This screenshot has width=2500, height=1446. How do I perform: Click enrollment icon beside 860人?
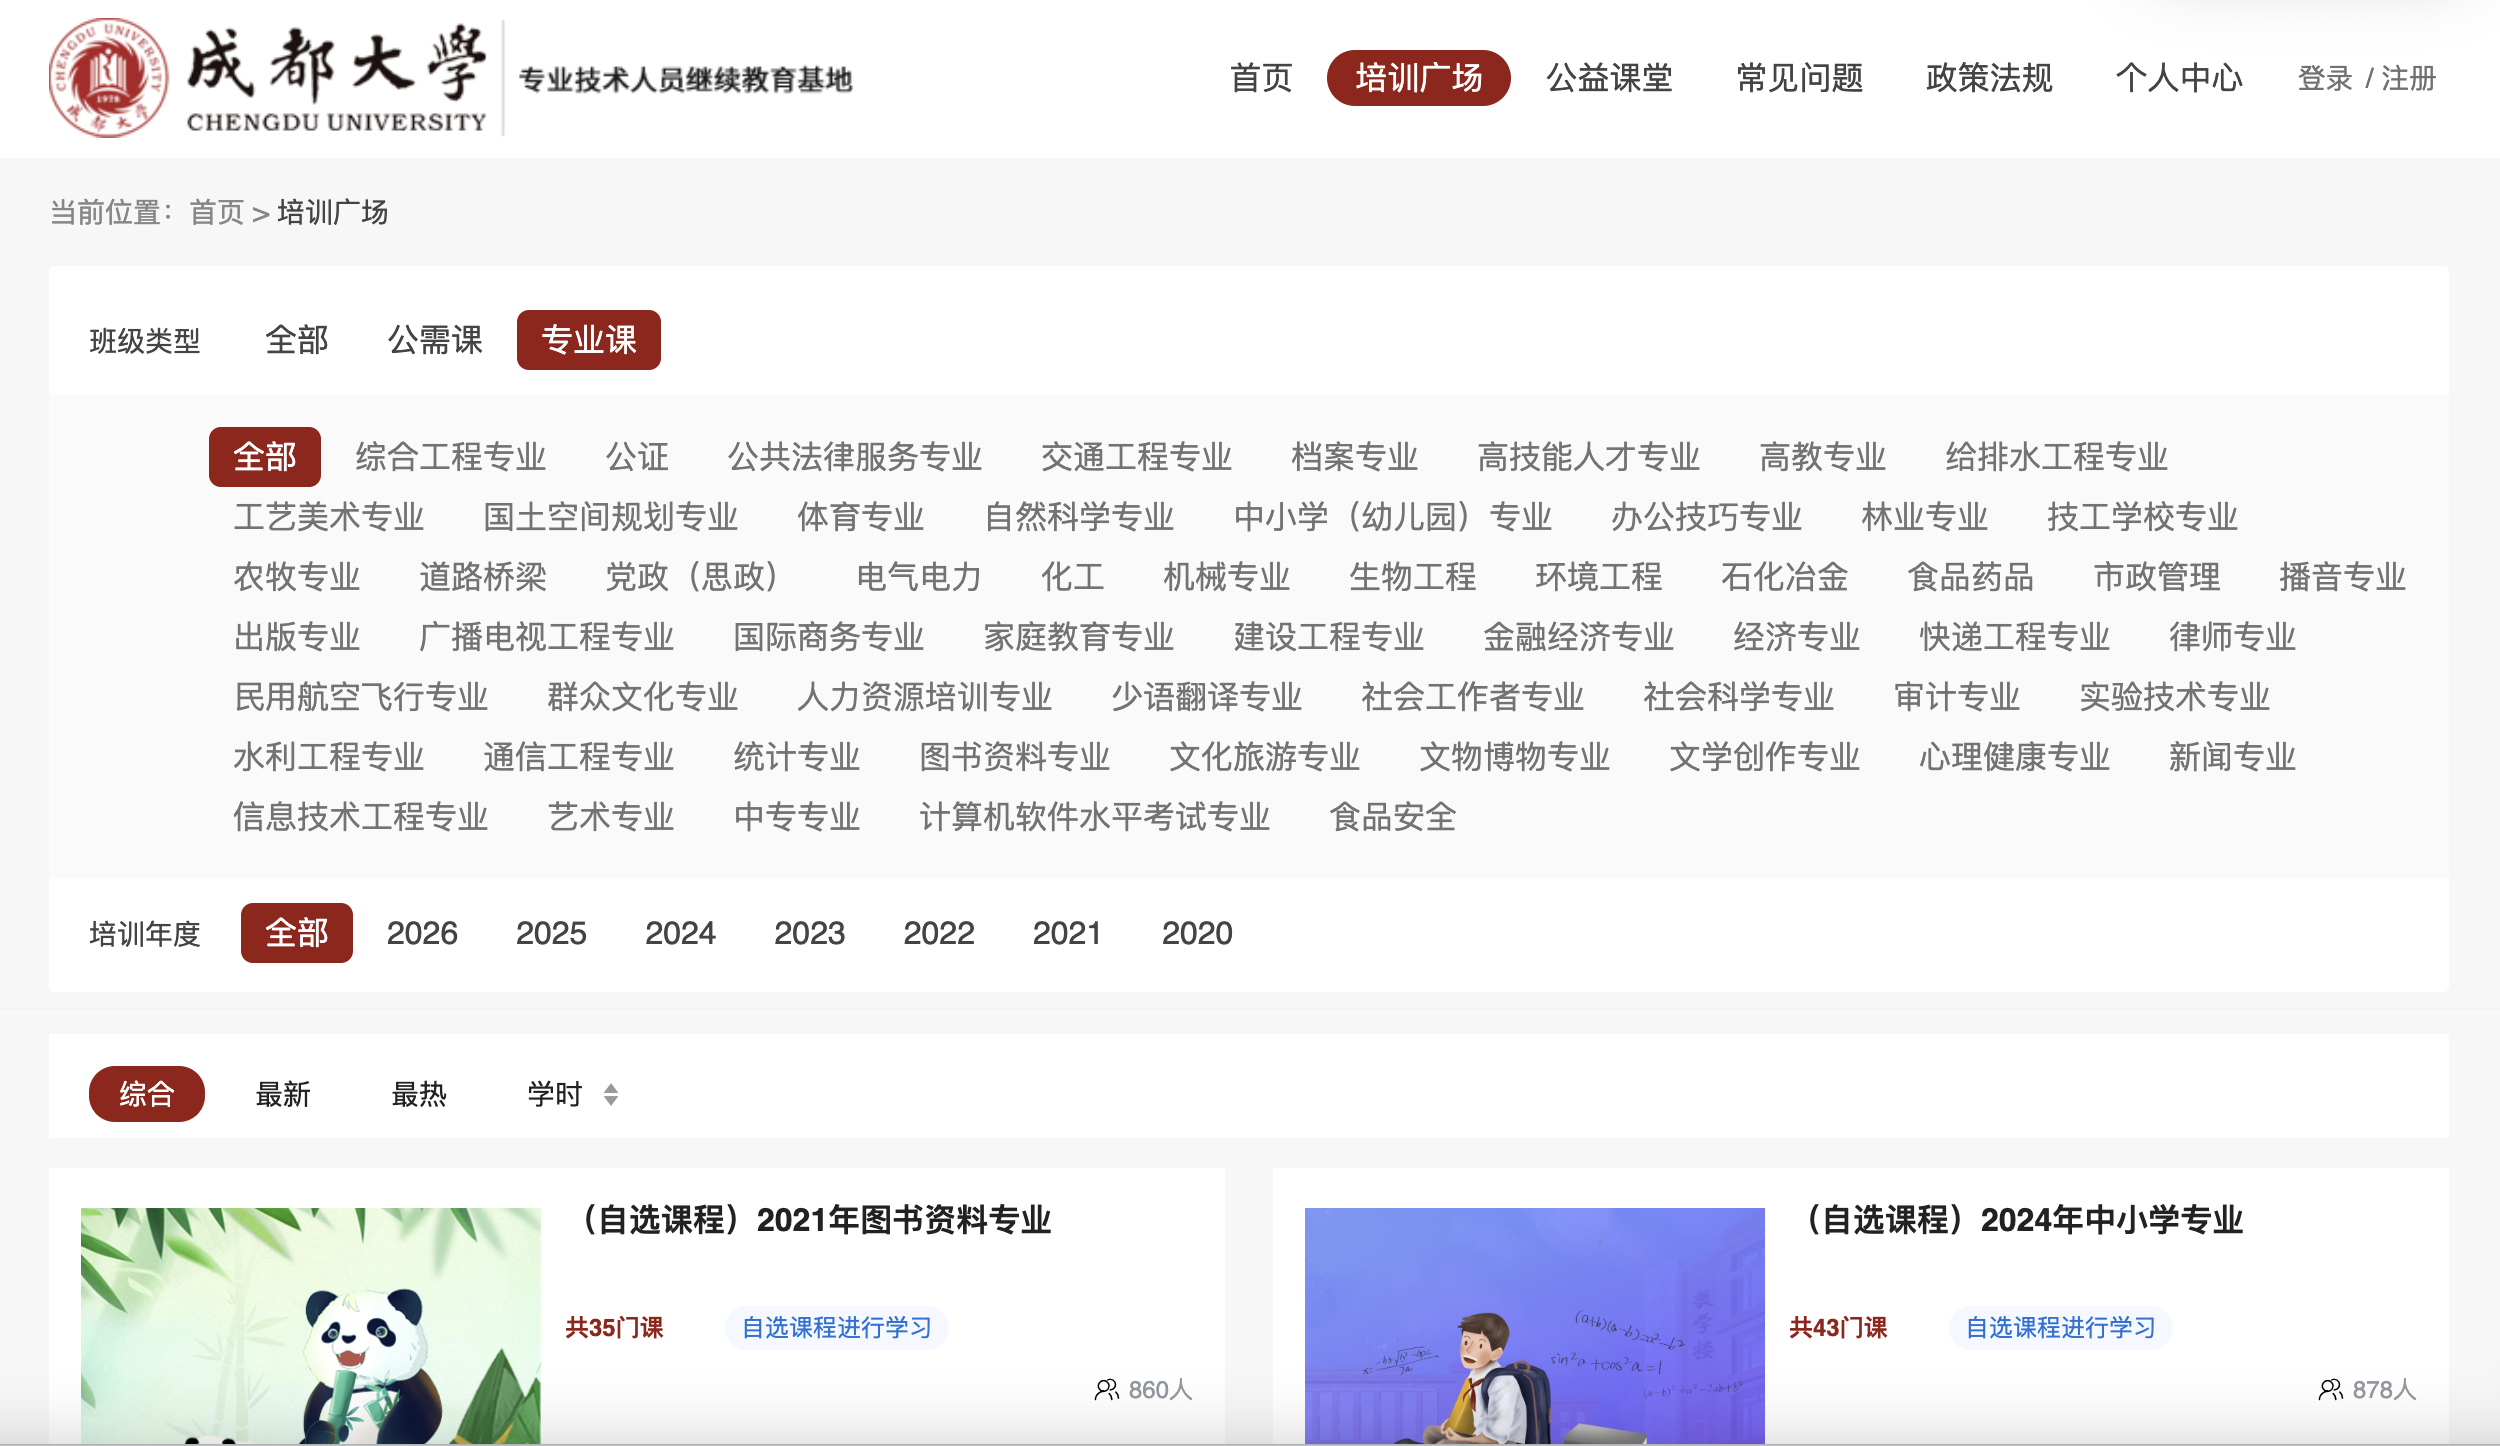1106,1390
